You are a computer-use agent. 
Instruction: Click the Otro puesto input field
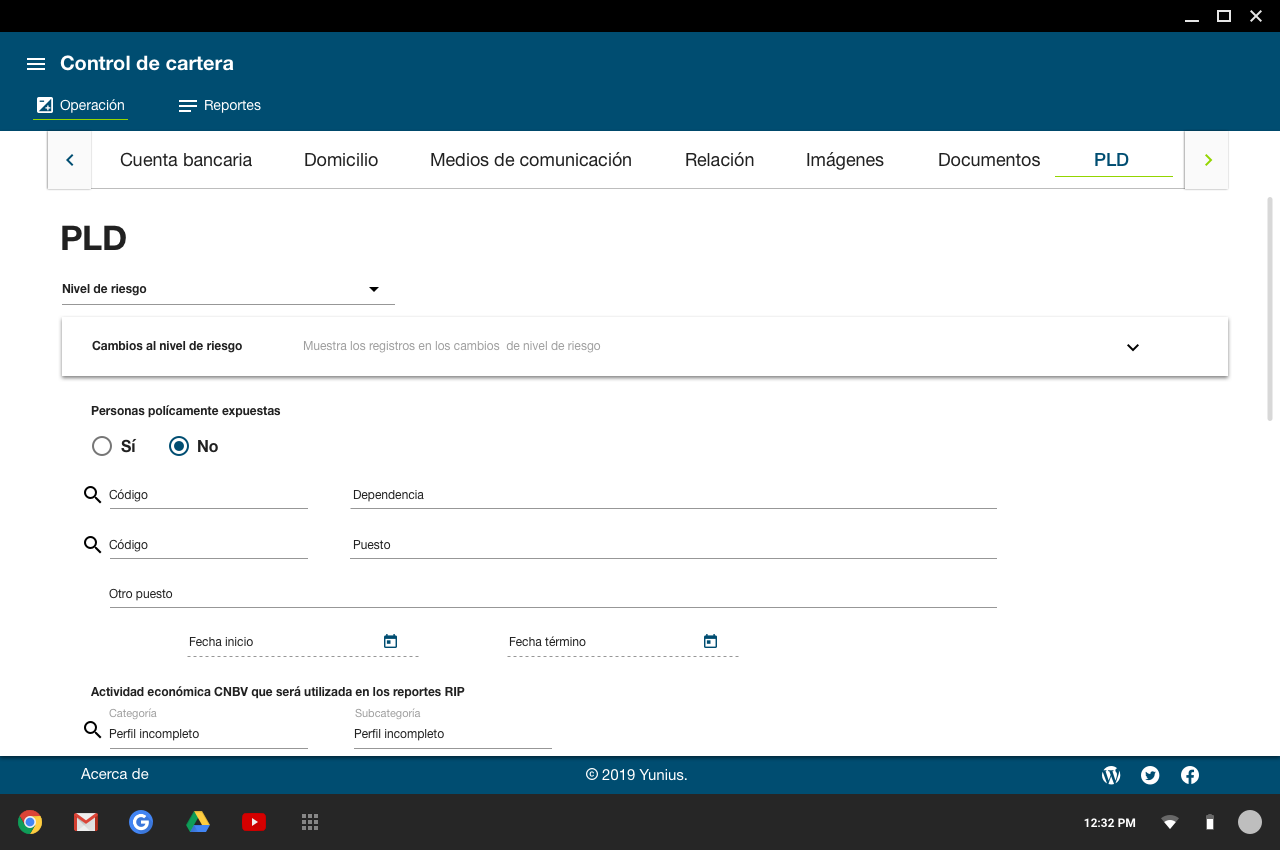[552, 594]
